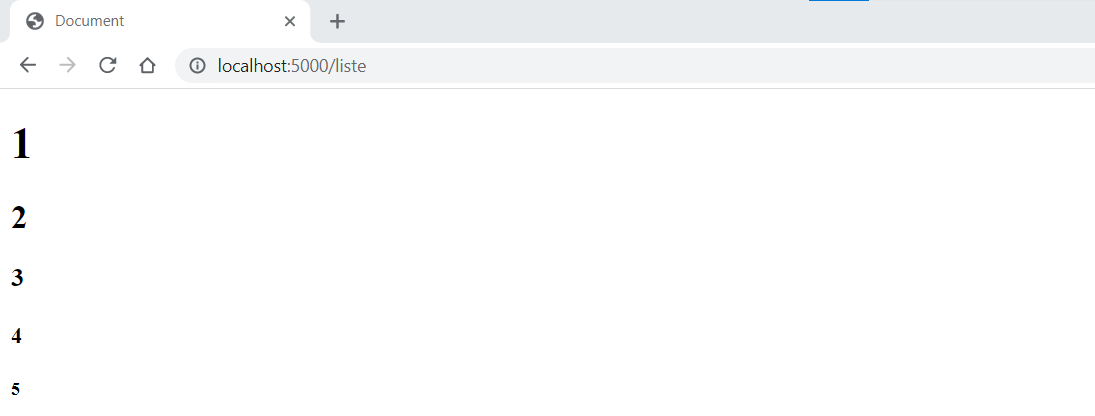Select the heading "3" on the page
This screenshot has height=416, width=1095.
(x=17, y=278)
